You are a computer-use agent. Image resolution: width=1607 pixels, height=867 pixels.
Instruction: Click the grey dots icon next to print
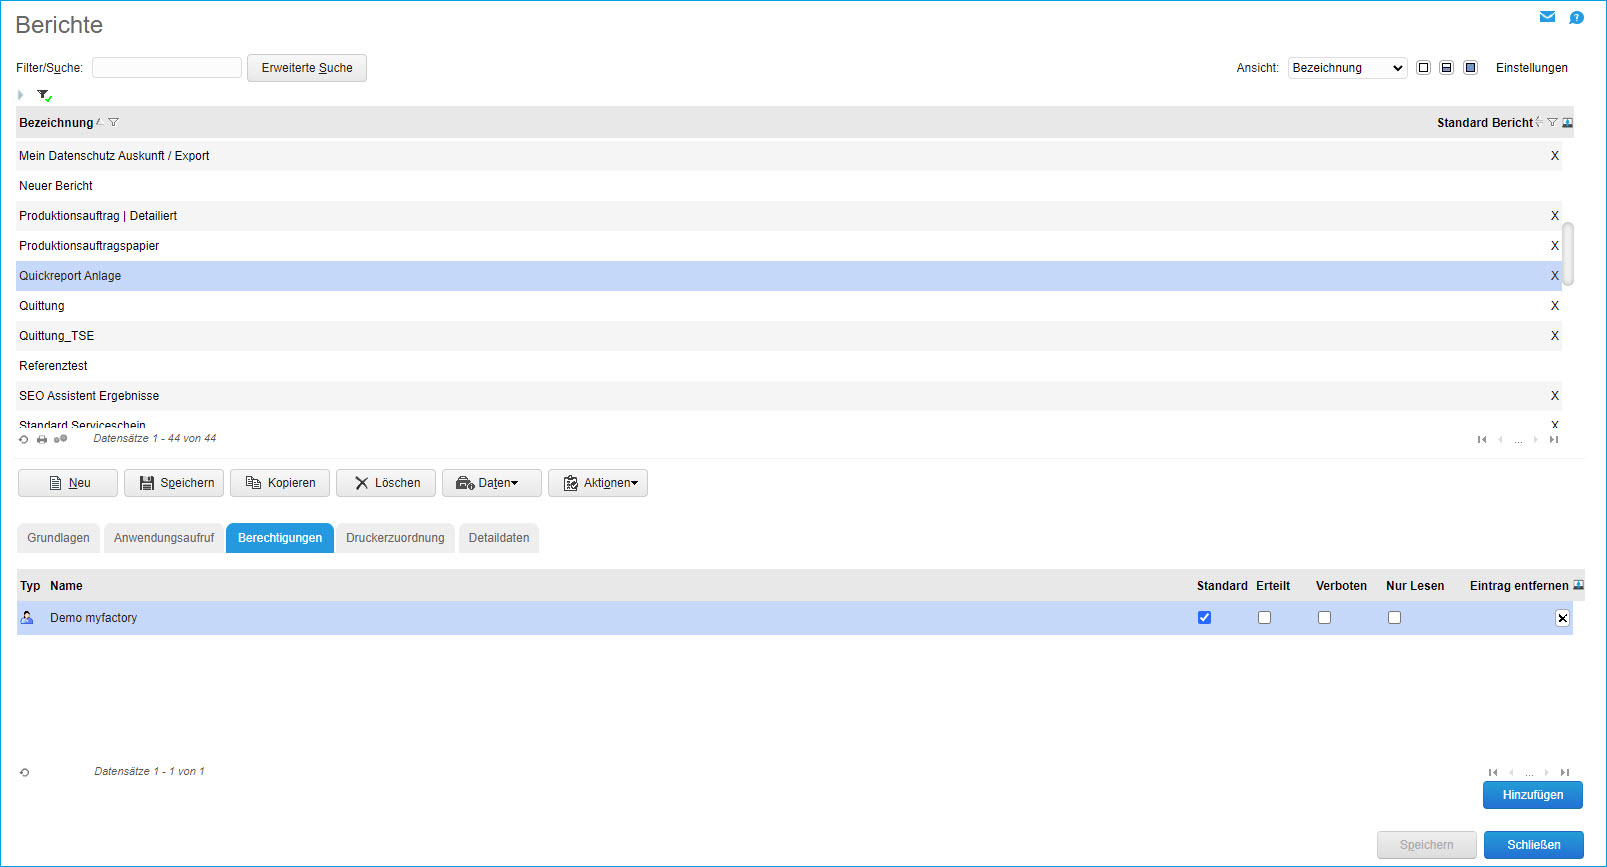pos(60,439)
